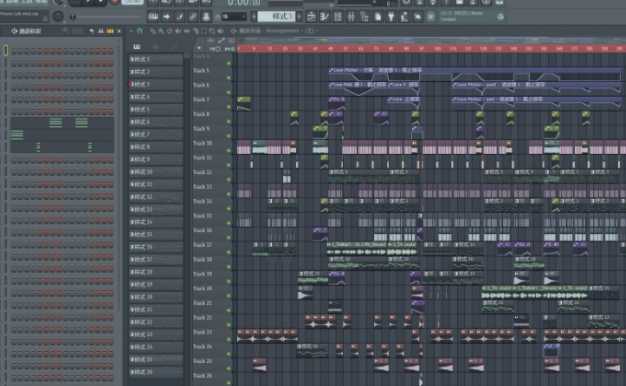Open the Channel rack title menu

coord(26,31)
